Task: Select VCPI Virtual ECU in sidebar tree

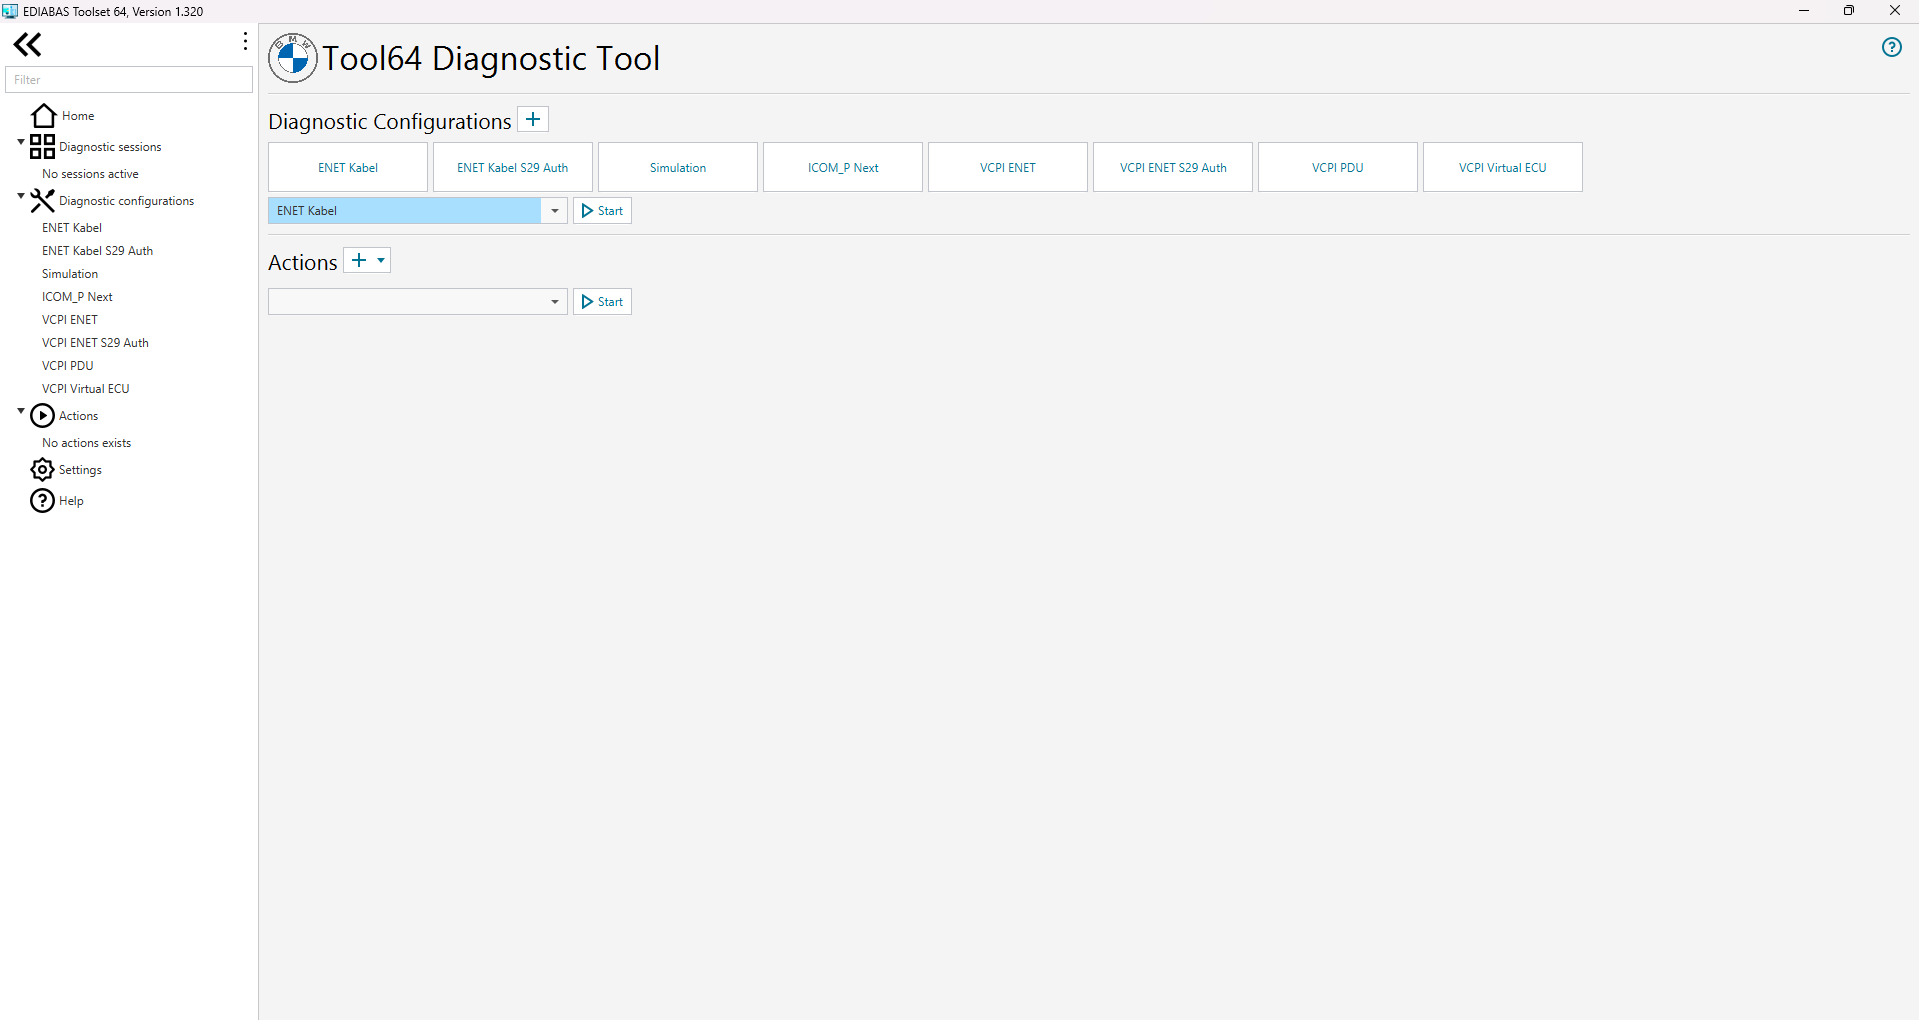Action: pyautogui.click(x=86, y=389)
